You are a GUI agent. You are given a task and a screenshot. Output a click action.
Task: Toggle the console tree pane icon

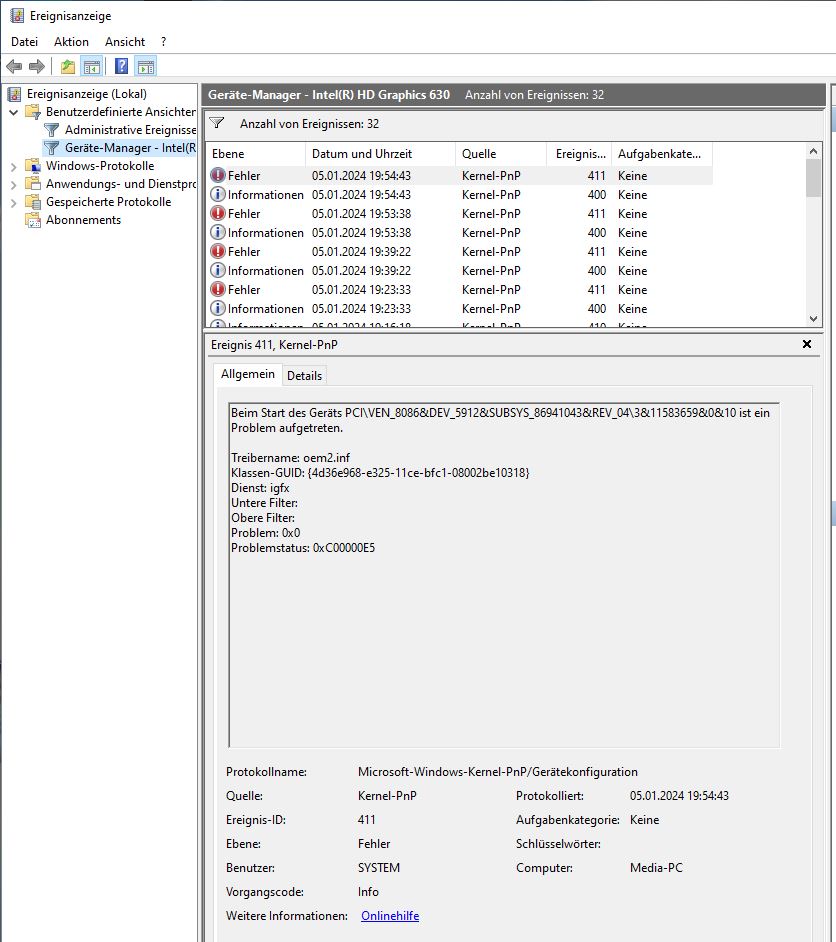click(92, 66)
